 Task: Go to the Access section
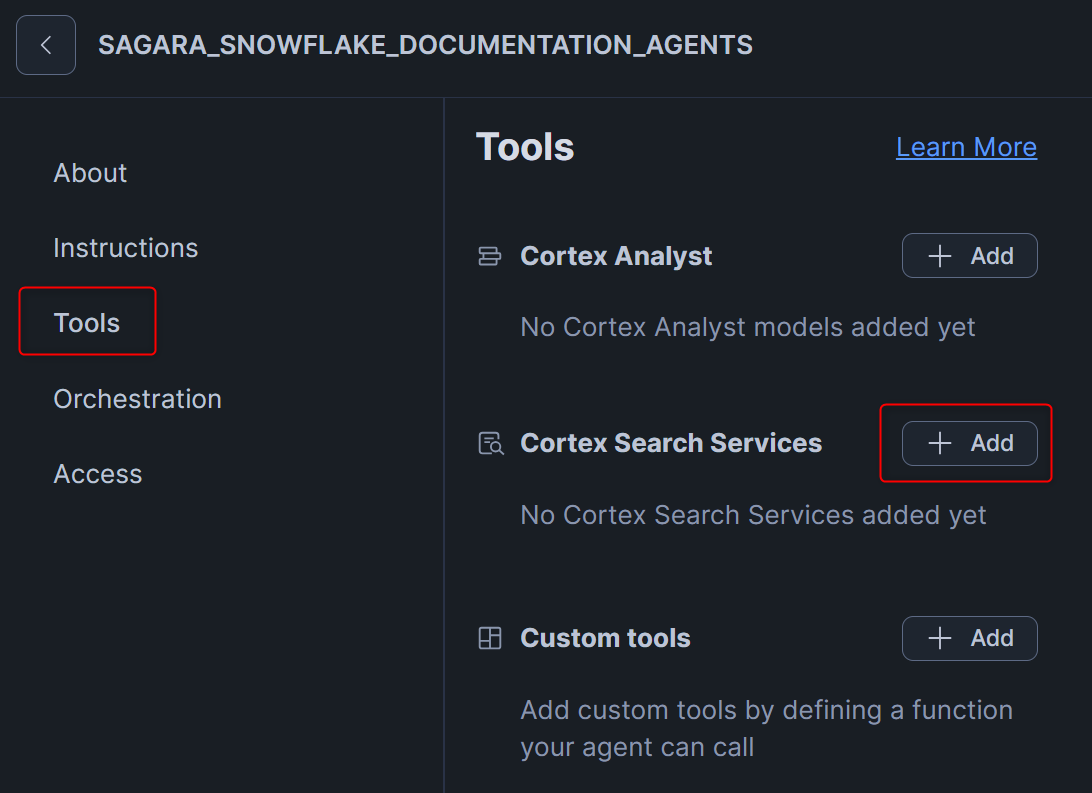(x=98, y=474)
